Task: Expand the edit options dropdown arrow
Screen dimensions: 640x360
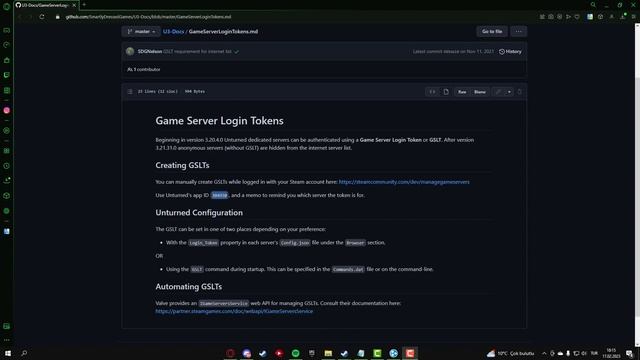Action: tap(509, 92)
